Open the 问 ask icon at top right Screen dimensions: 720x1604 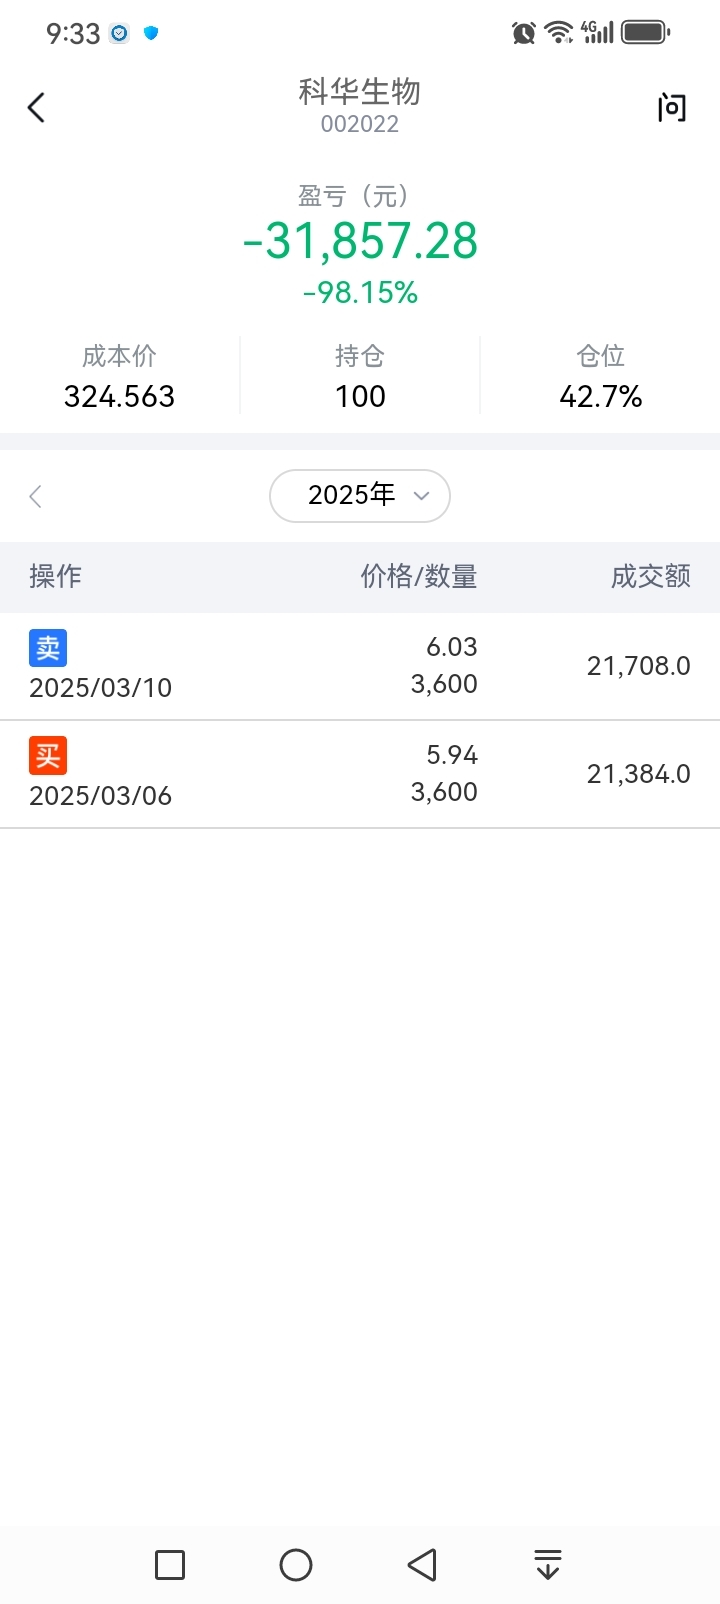pos(672,107)
